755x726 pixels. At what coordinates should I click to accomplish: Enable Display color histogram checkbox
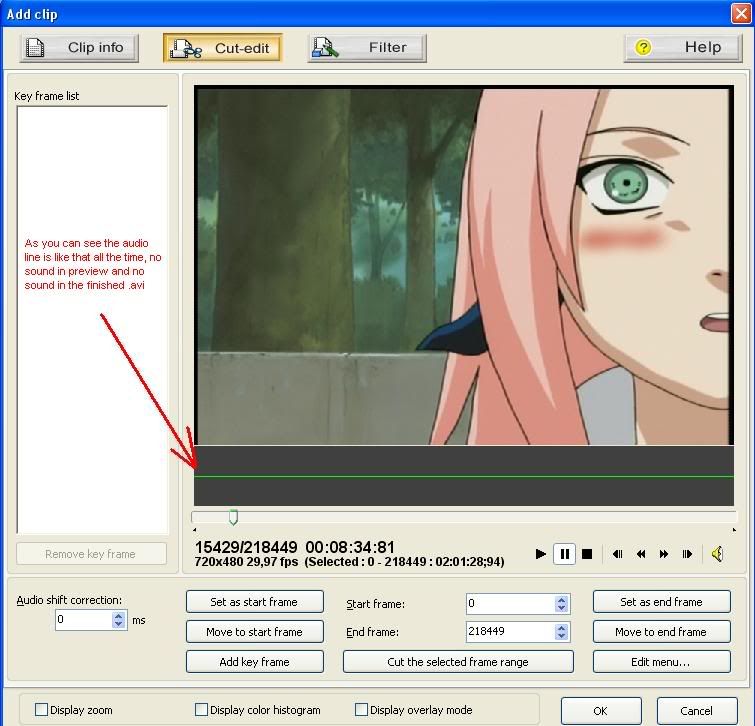click(201, 709)
